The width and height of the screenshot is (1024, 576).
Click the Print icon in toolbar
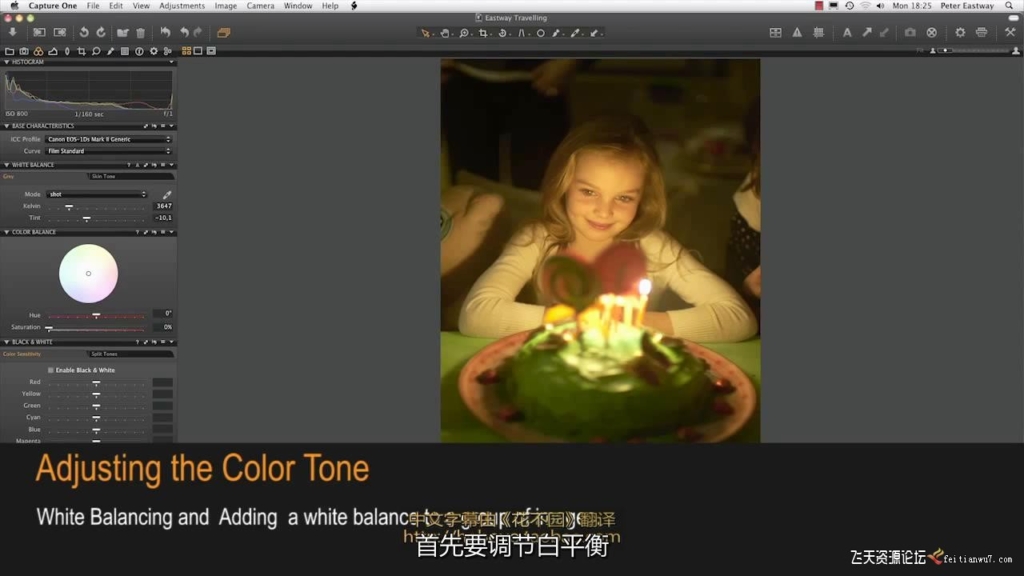pyautogui.click(x=981, y=33)
